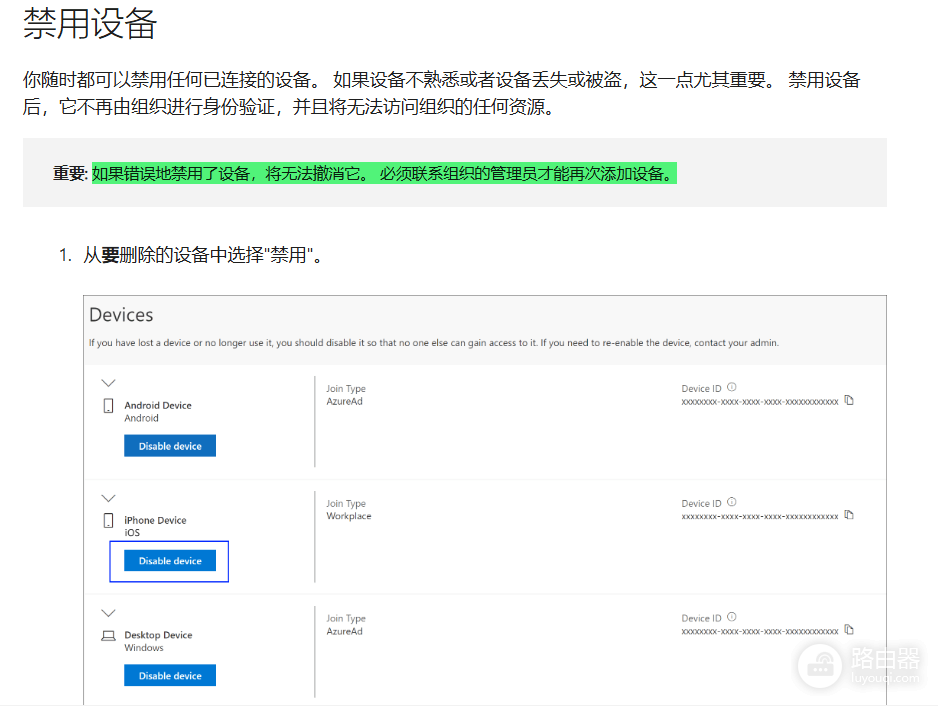Click the Android Device phone icon

(108, 406)
